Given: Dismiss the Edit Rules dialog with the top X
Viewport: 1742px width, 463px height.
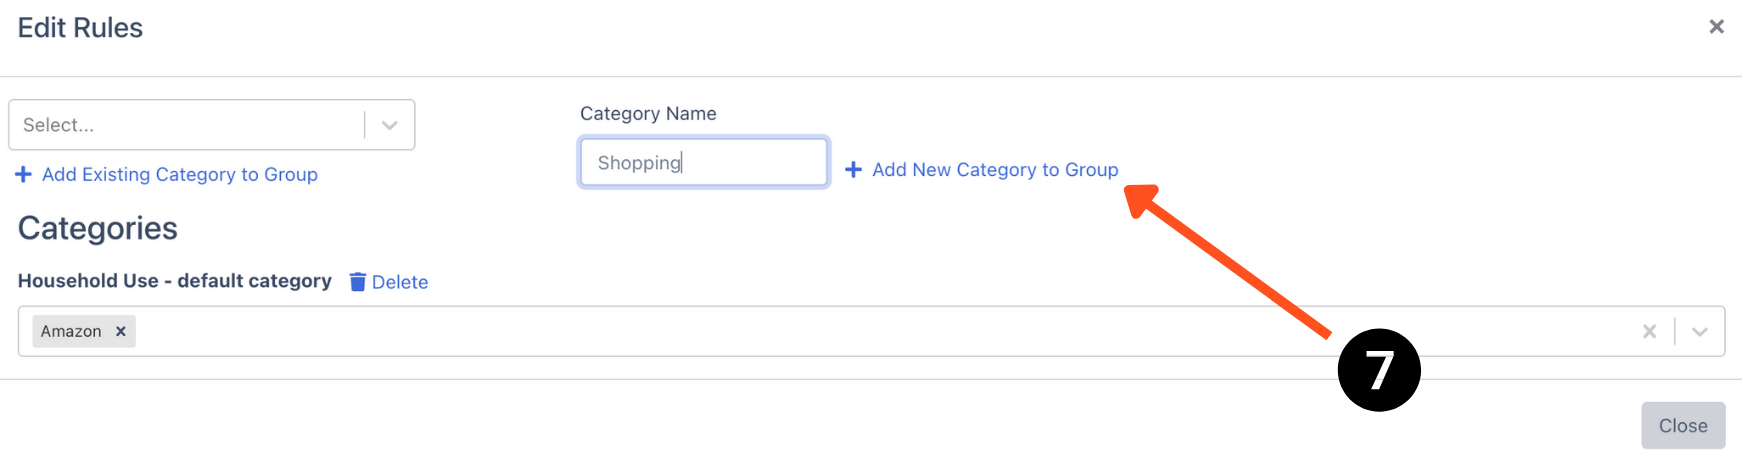Looking at the screenshot, I should click(x=1716, y=27).
